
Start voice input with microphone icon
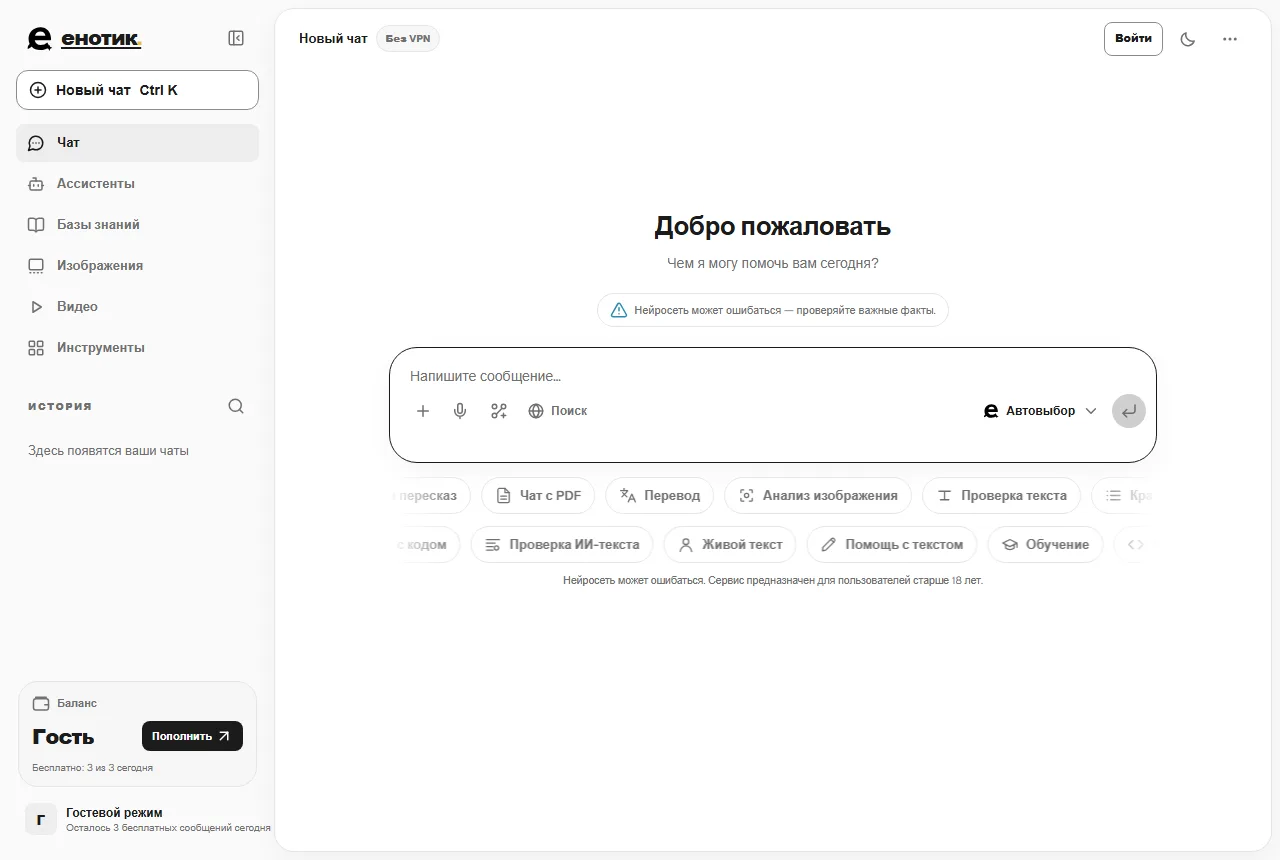point(460,411)
